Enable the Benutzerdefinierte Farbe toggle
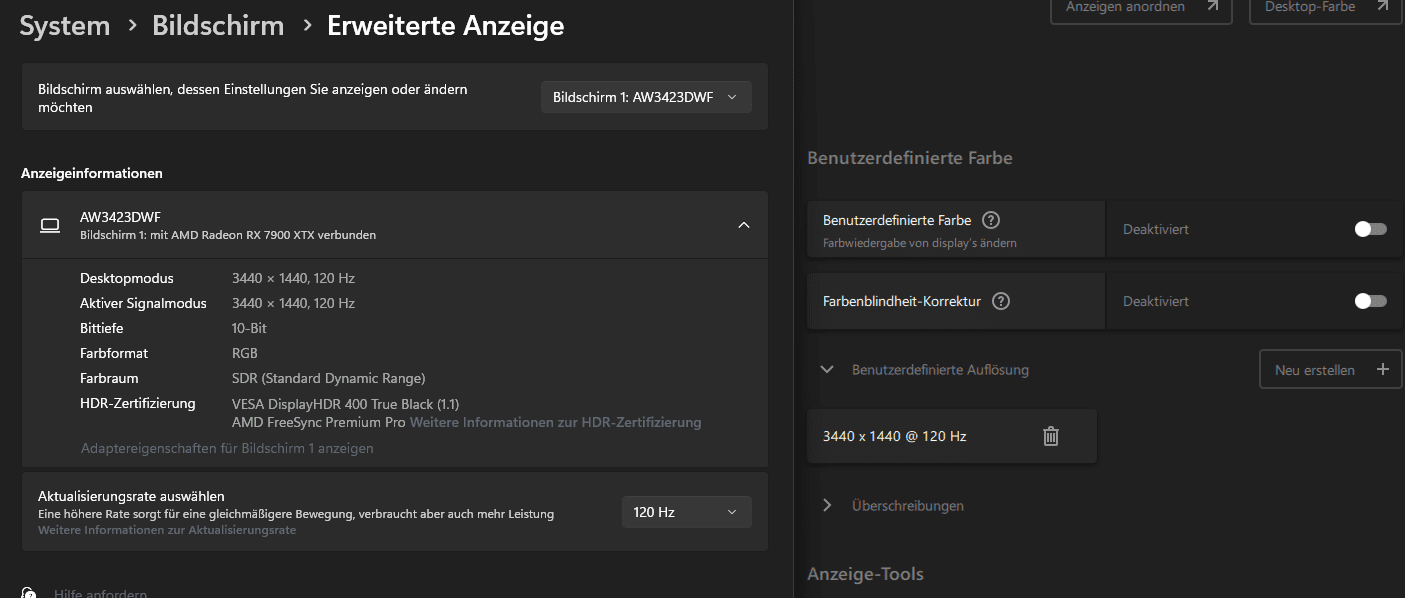 coord(1371,229)
